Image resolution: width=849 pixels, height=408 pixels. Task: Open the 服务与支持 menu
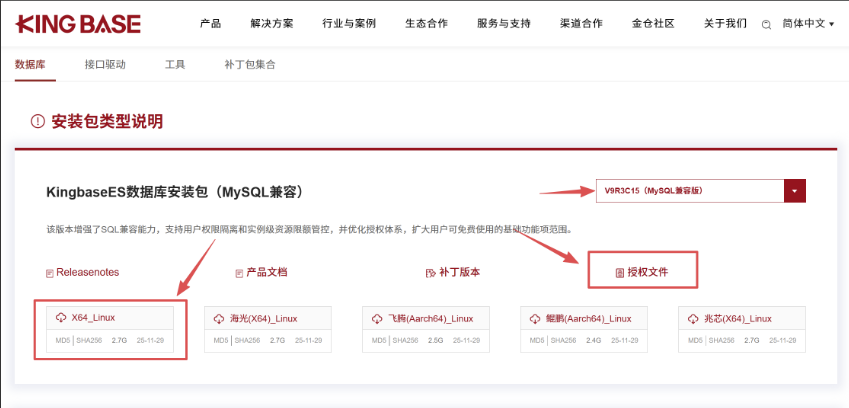[x=504, y=23]
